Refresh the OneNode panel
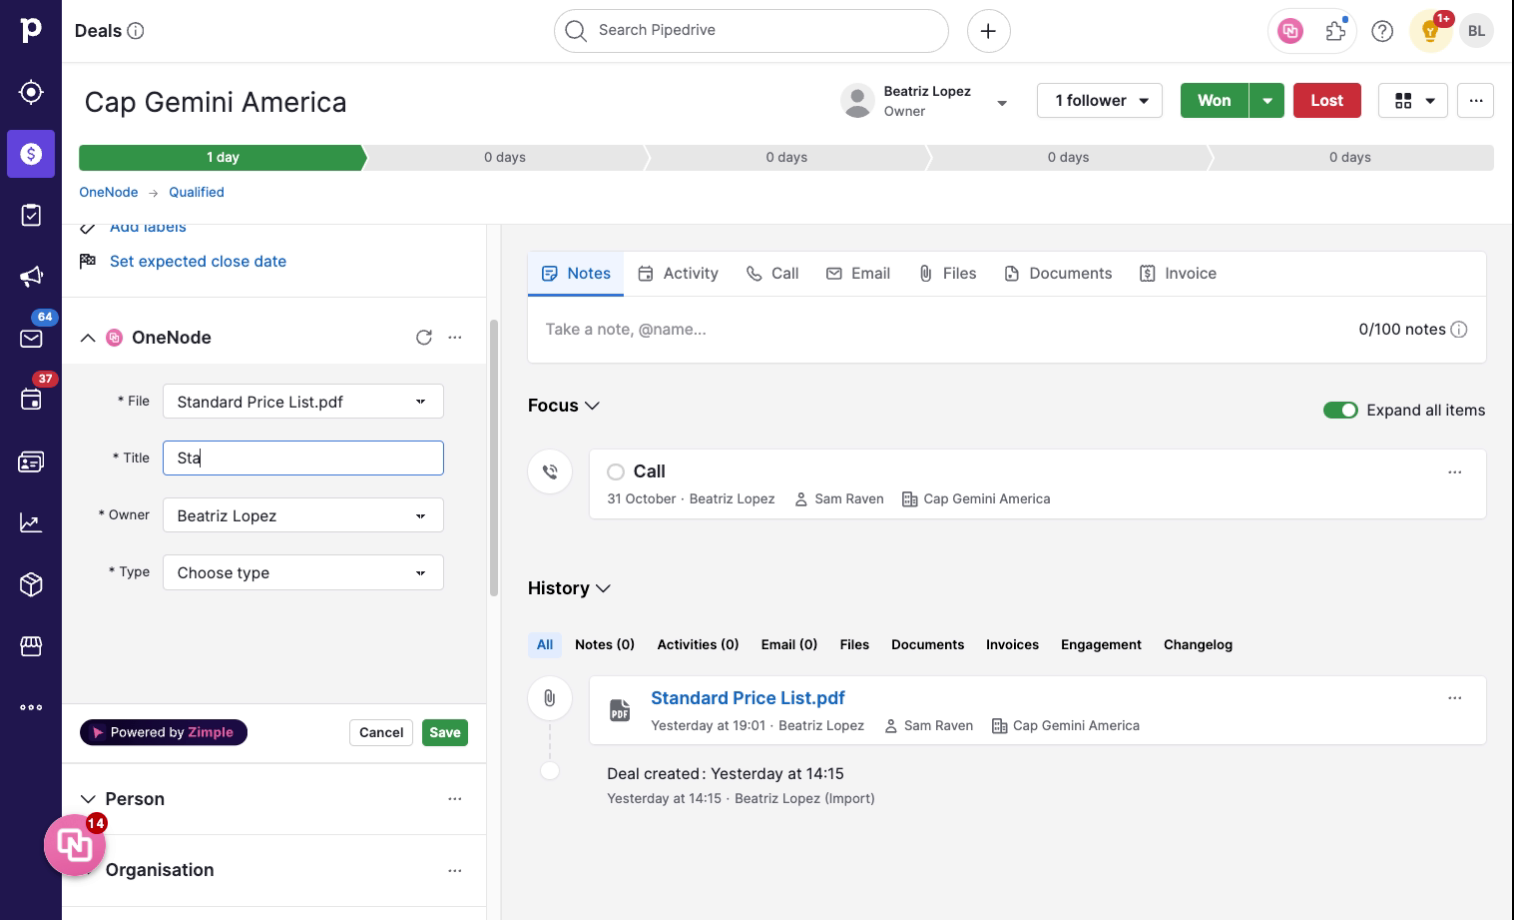The image size is (1514, 920). coord(424,338)
